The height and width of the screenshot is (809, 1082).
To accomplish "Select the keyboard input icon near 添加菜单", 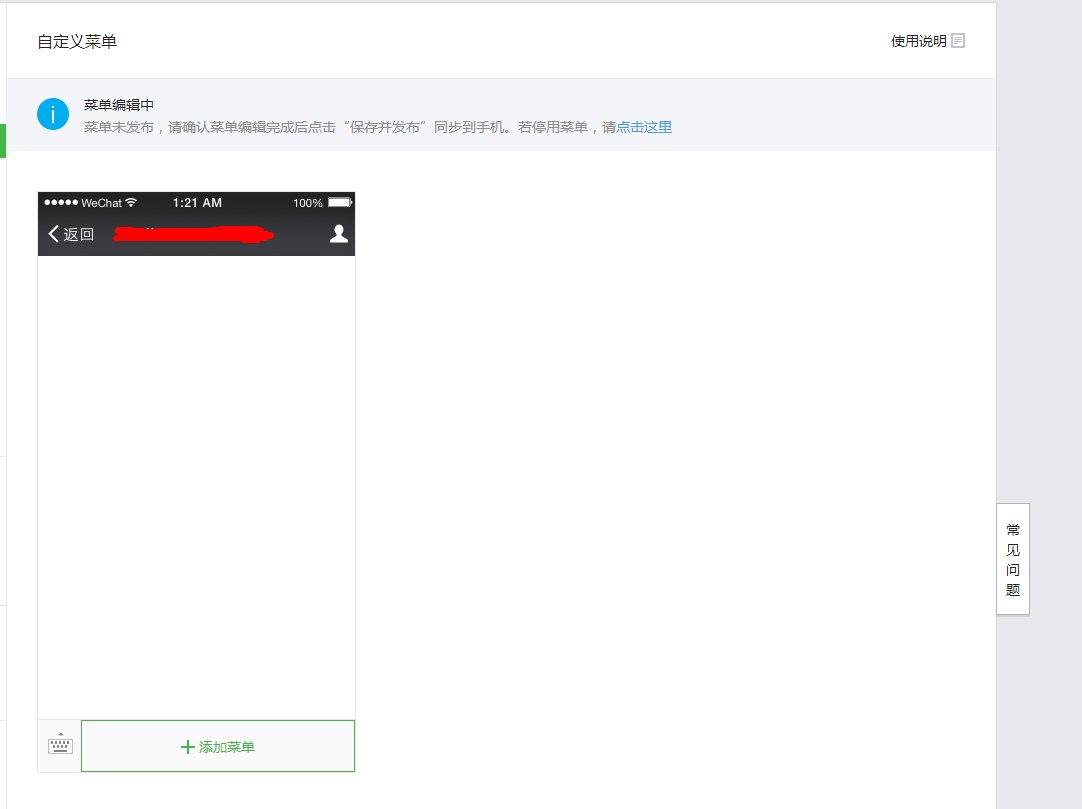I will click(58, 744).
